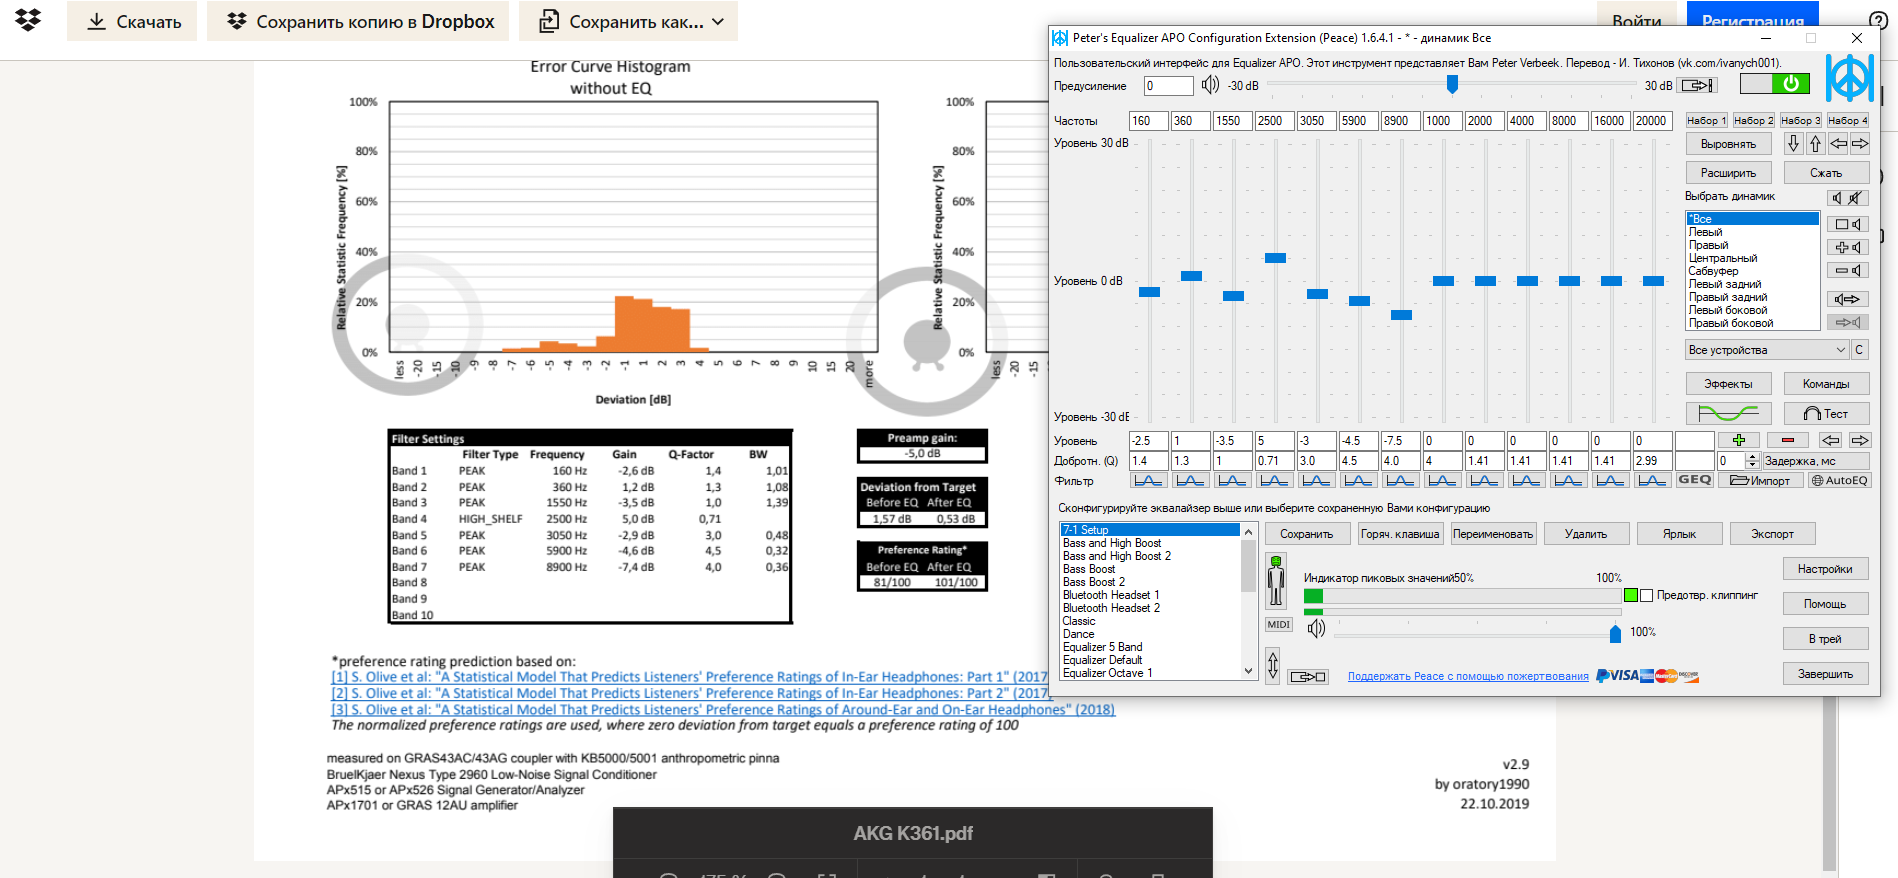
Task: Click left arrow next to Выровнять
Action: [1838, 144]
